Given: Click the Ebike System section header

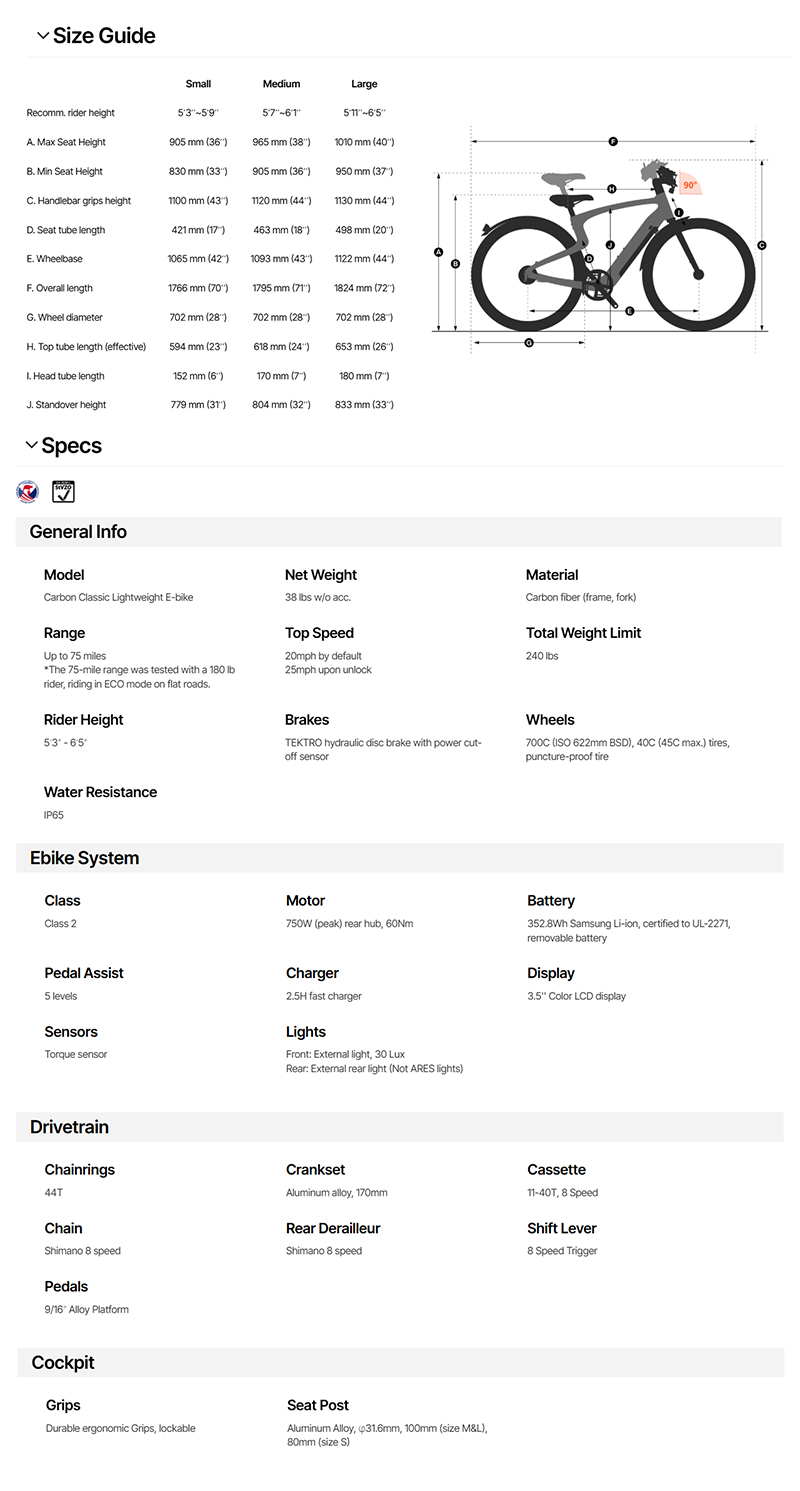Looking at the screenshot, I should coord(84,858).
